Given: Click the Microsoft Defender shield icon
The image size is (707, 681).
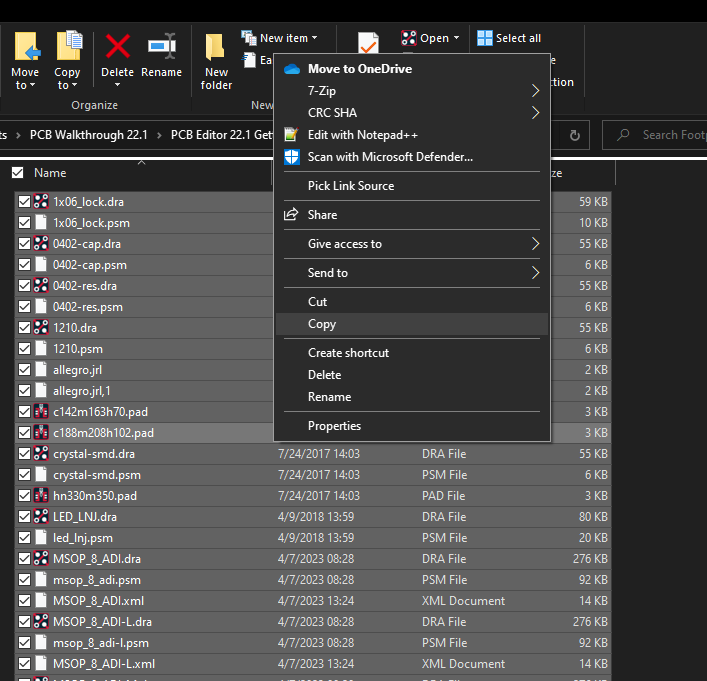Looking at the screenshot, I should 292,157.
